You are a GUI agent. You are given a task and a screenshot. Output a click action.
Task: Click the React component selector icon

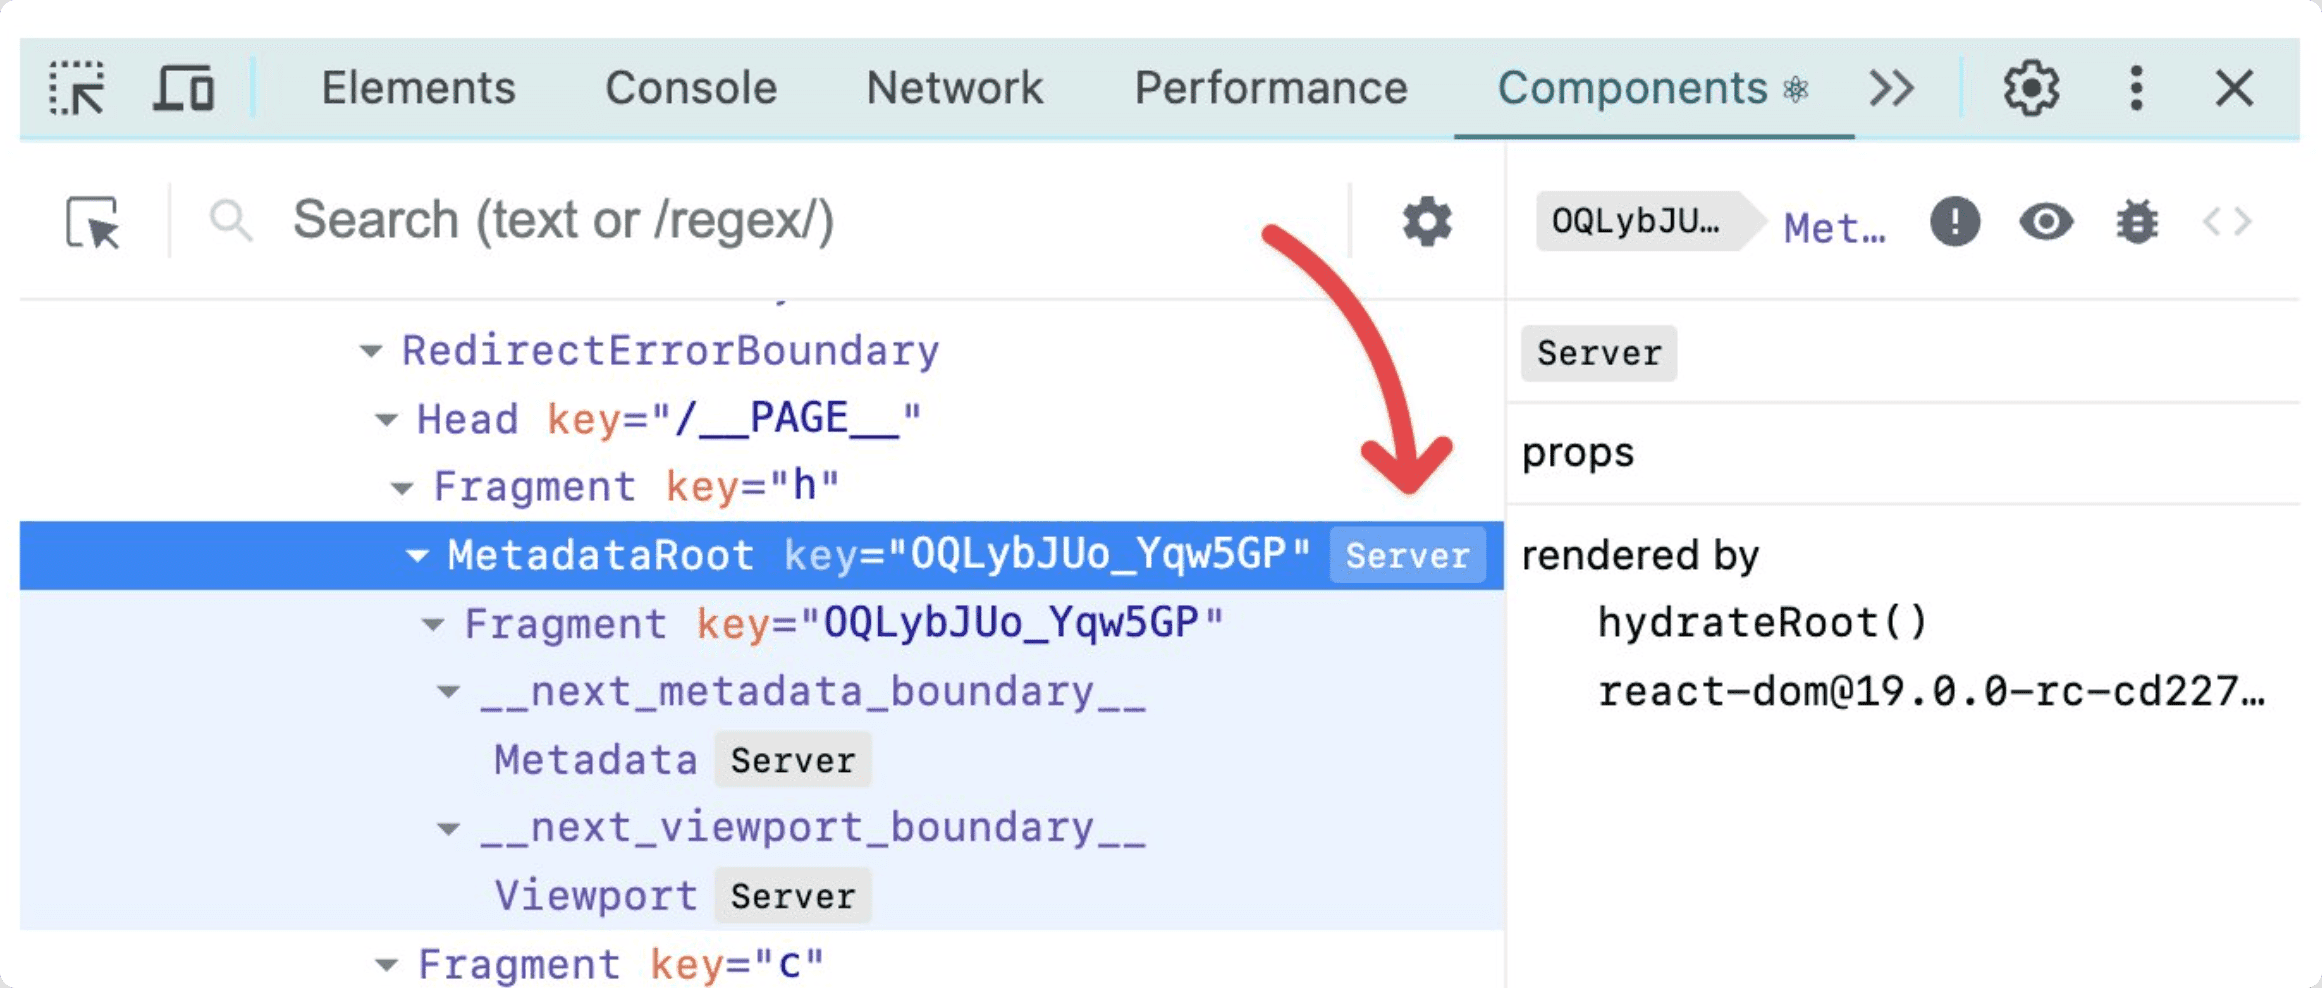pyautogui.click(x=93, y=221)
